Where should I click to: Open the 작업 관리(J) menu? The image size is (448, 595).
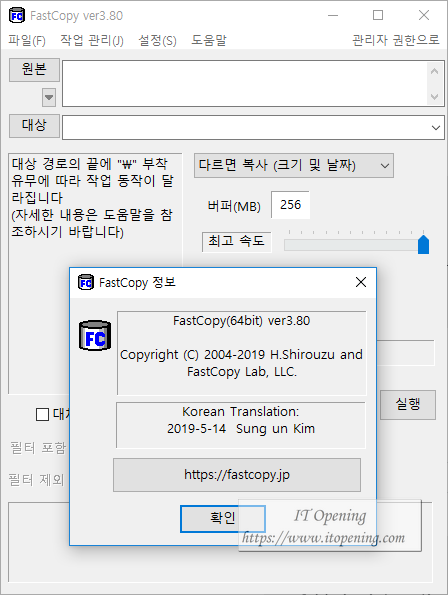click(92, 40)
